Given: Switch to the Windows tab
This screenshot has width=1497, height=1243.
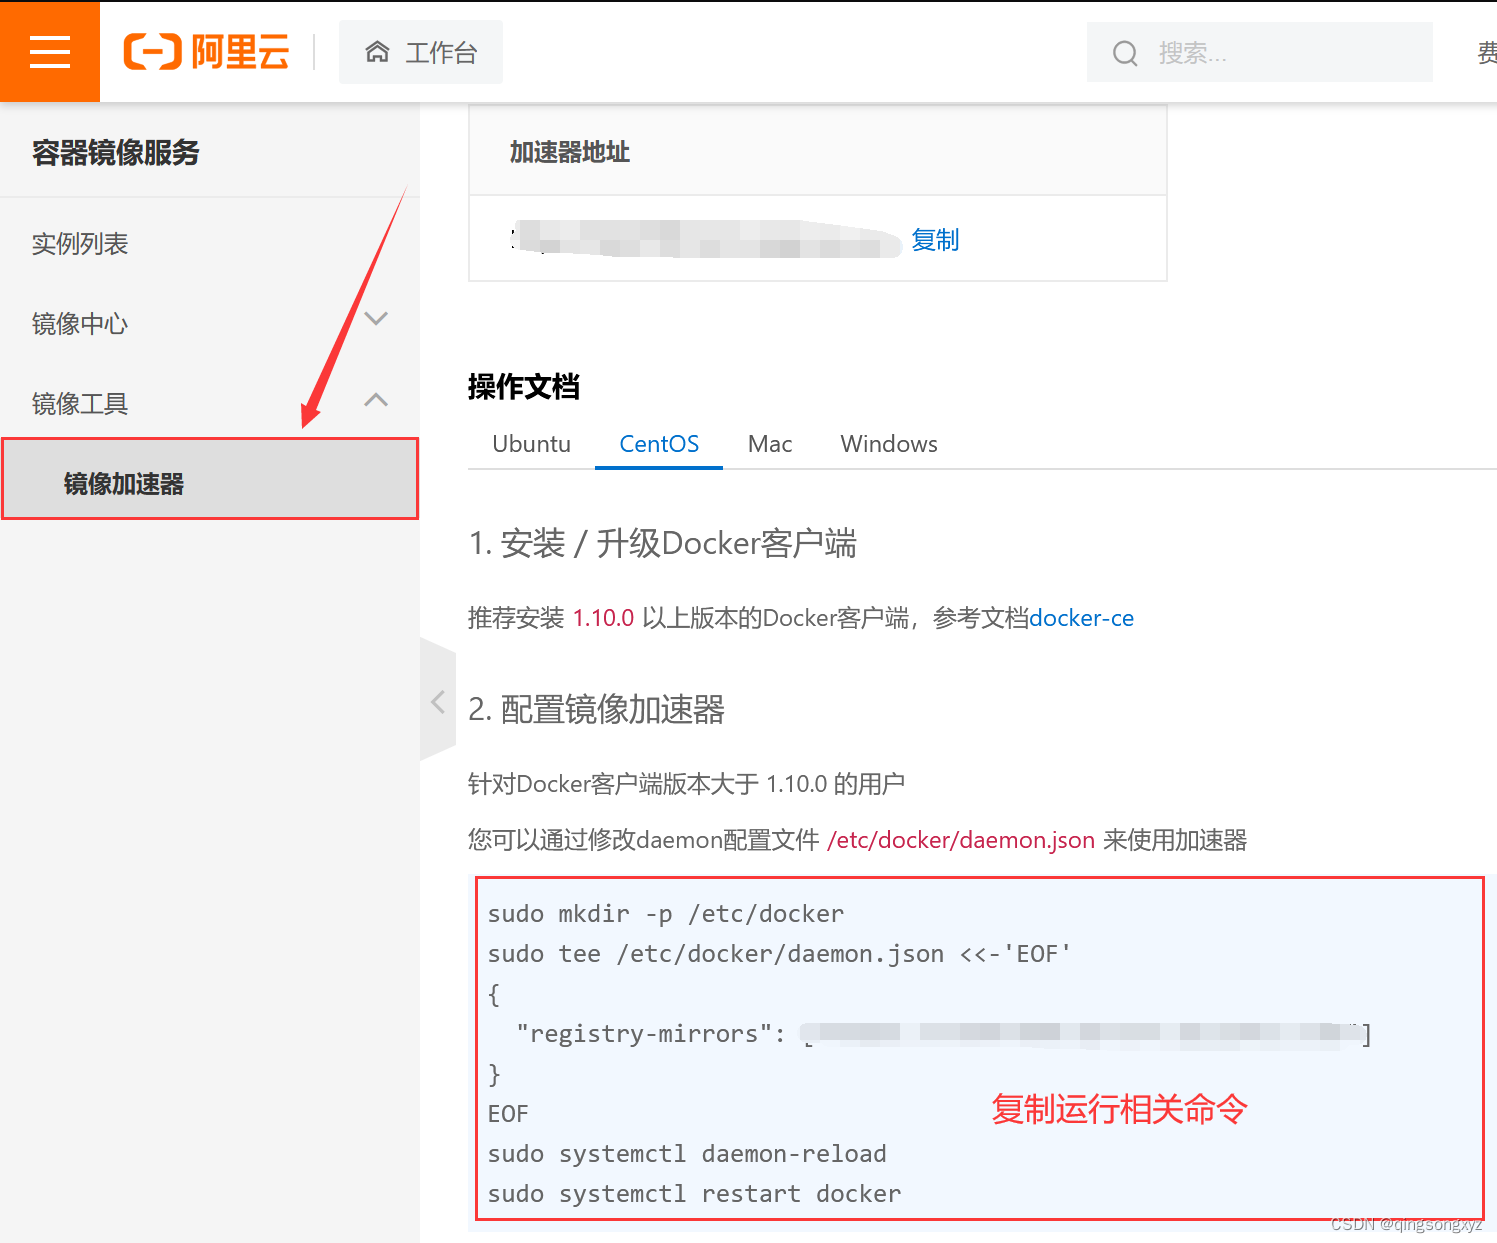Looking at the screenshot, I should pos(889,444).
